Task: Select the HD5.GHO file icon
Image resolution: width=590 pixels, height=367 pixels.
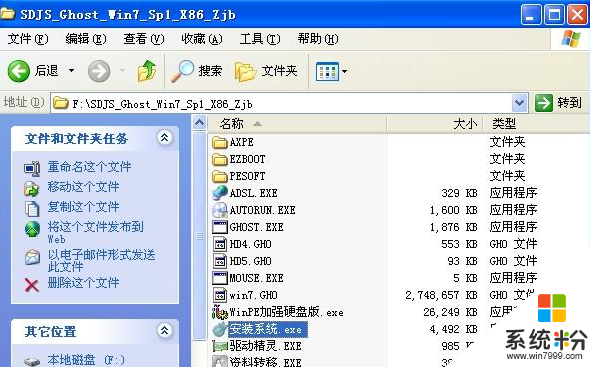Action: click(x=220, y=261)
